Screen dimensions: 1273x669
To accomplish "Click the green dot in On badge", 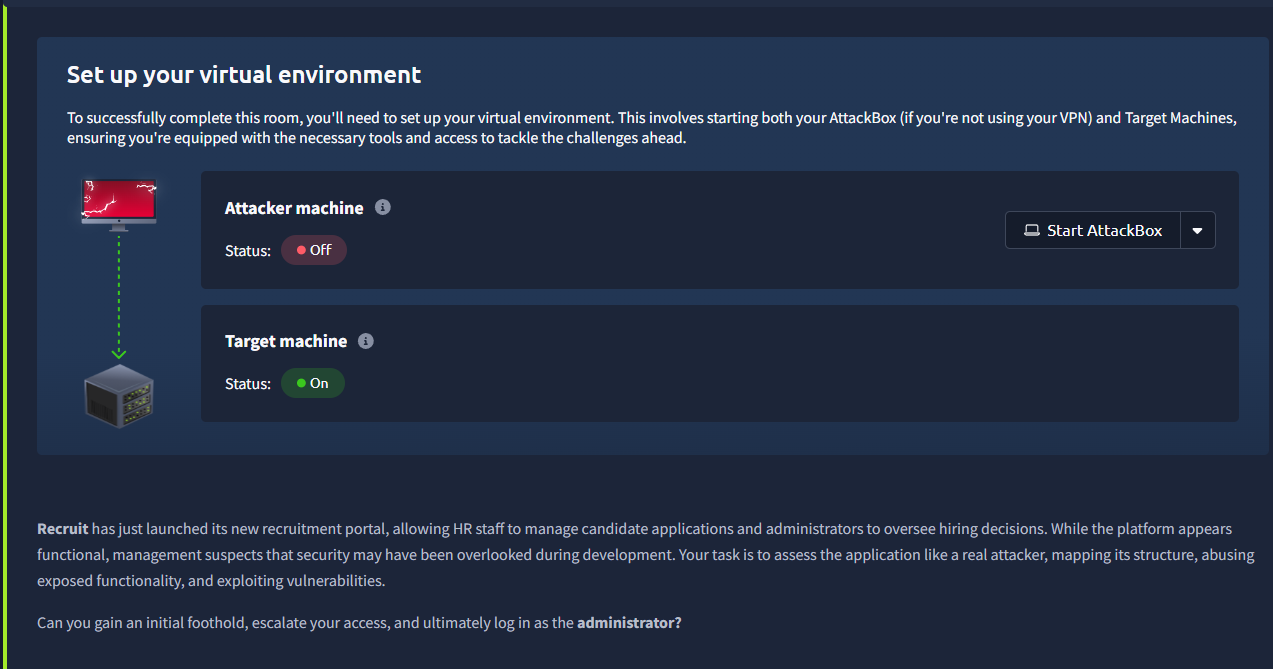I will (301, 383).
